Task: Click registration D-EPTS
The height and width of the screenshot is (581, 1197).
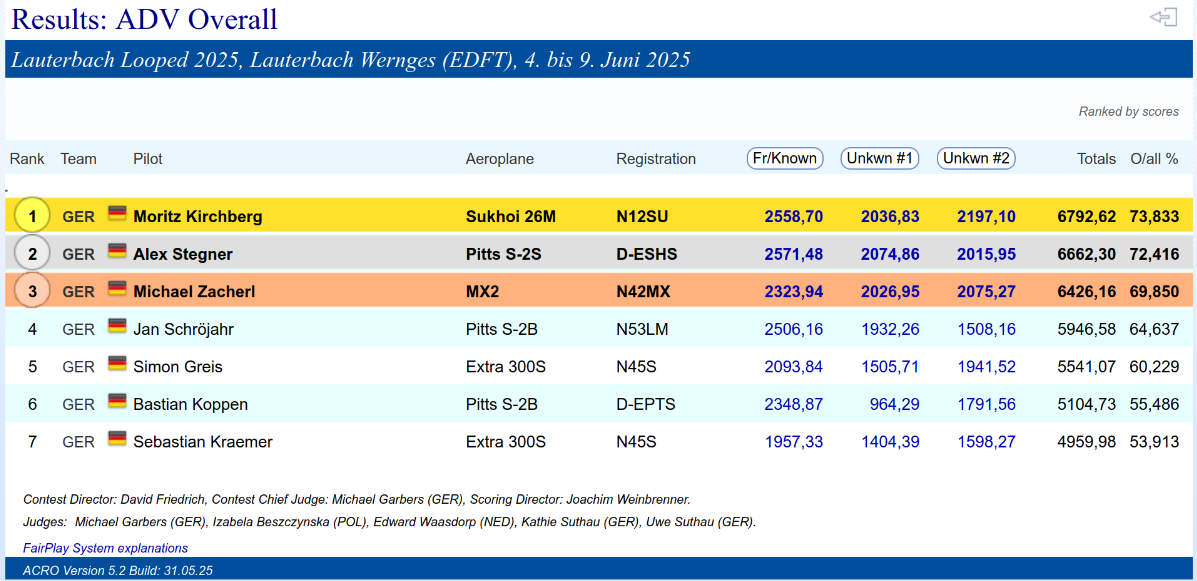Action: click(646, 404)
